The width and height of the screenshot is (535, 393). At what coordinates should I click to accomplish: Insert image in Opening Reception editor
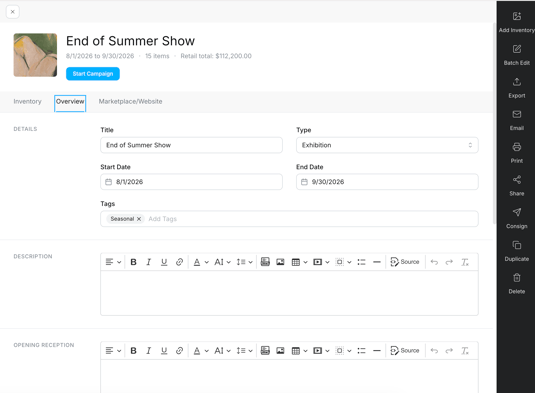click(280, 351)
